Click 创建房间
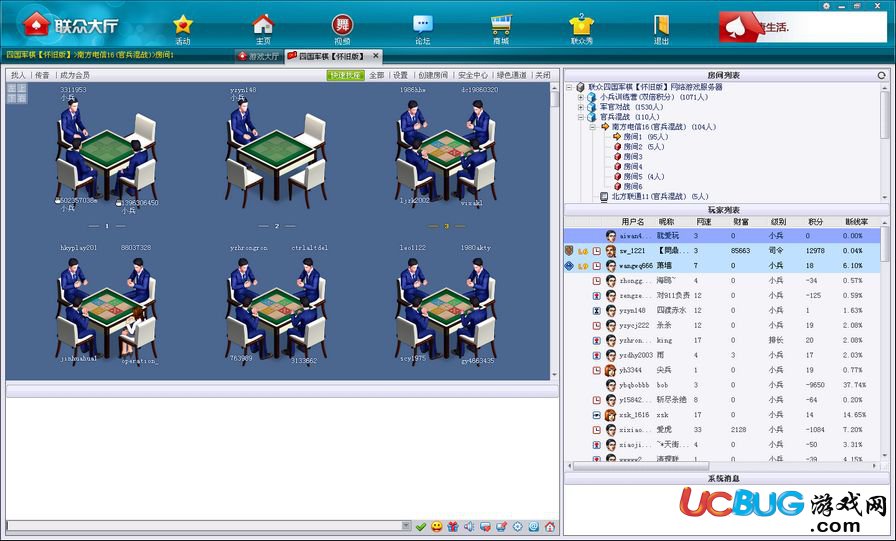This screenshot has height=541, width=896. click(433, 75)
